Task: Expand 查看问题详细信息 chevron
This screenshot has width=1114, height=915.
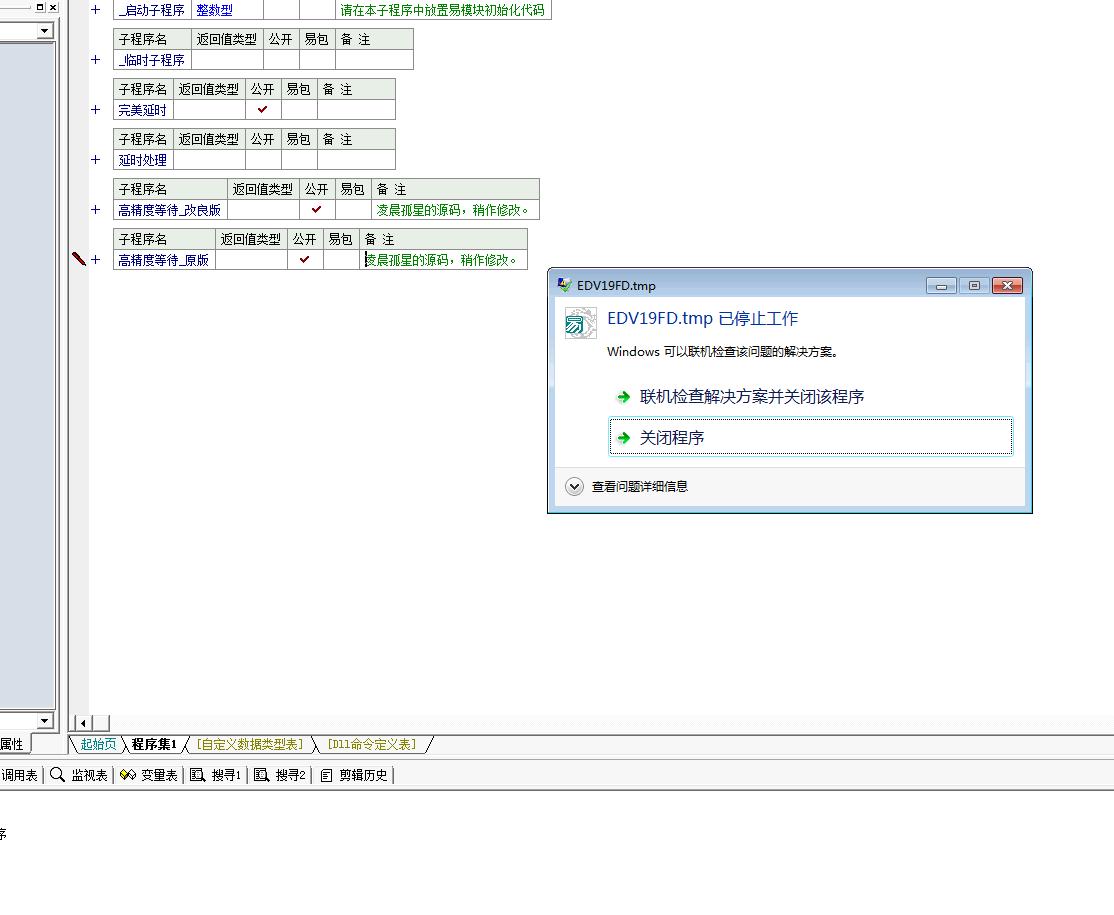Action: 574,487
